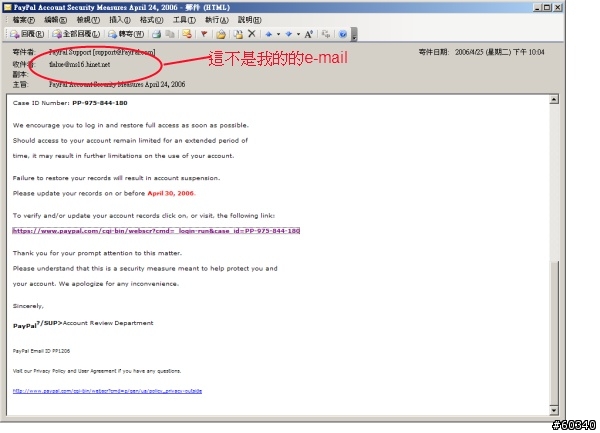Click the Copy icon in the toolbar
The width and height of the screenshot is (600, 433).
tap(170, 34)
